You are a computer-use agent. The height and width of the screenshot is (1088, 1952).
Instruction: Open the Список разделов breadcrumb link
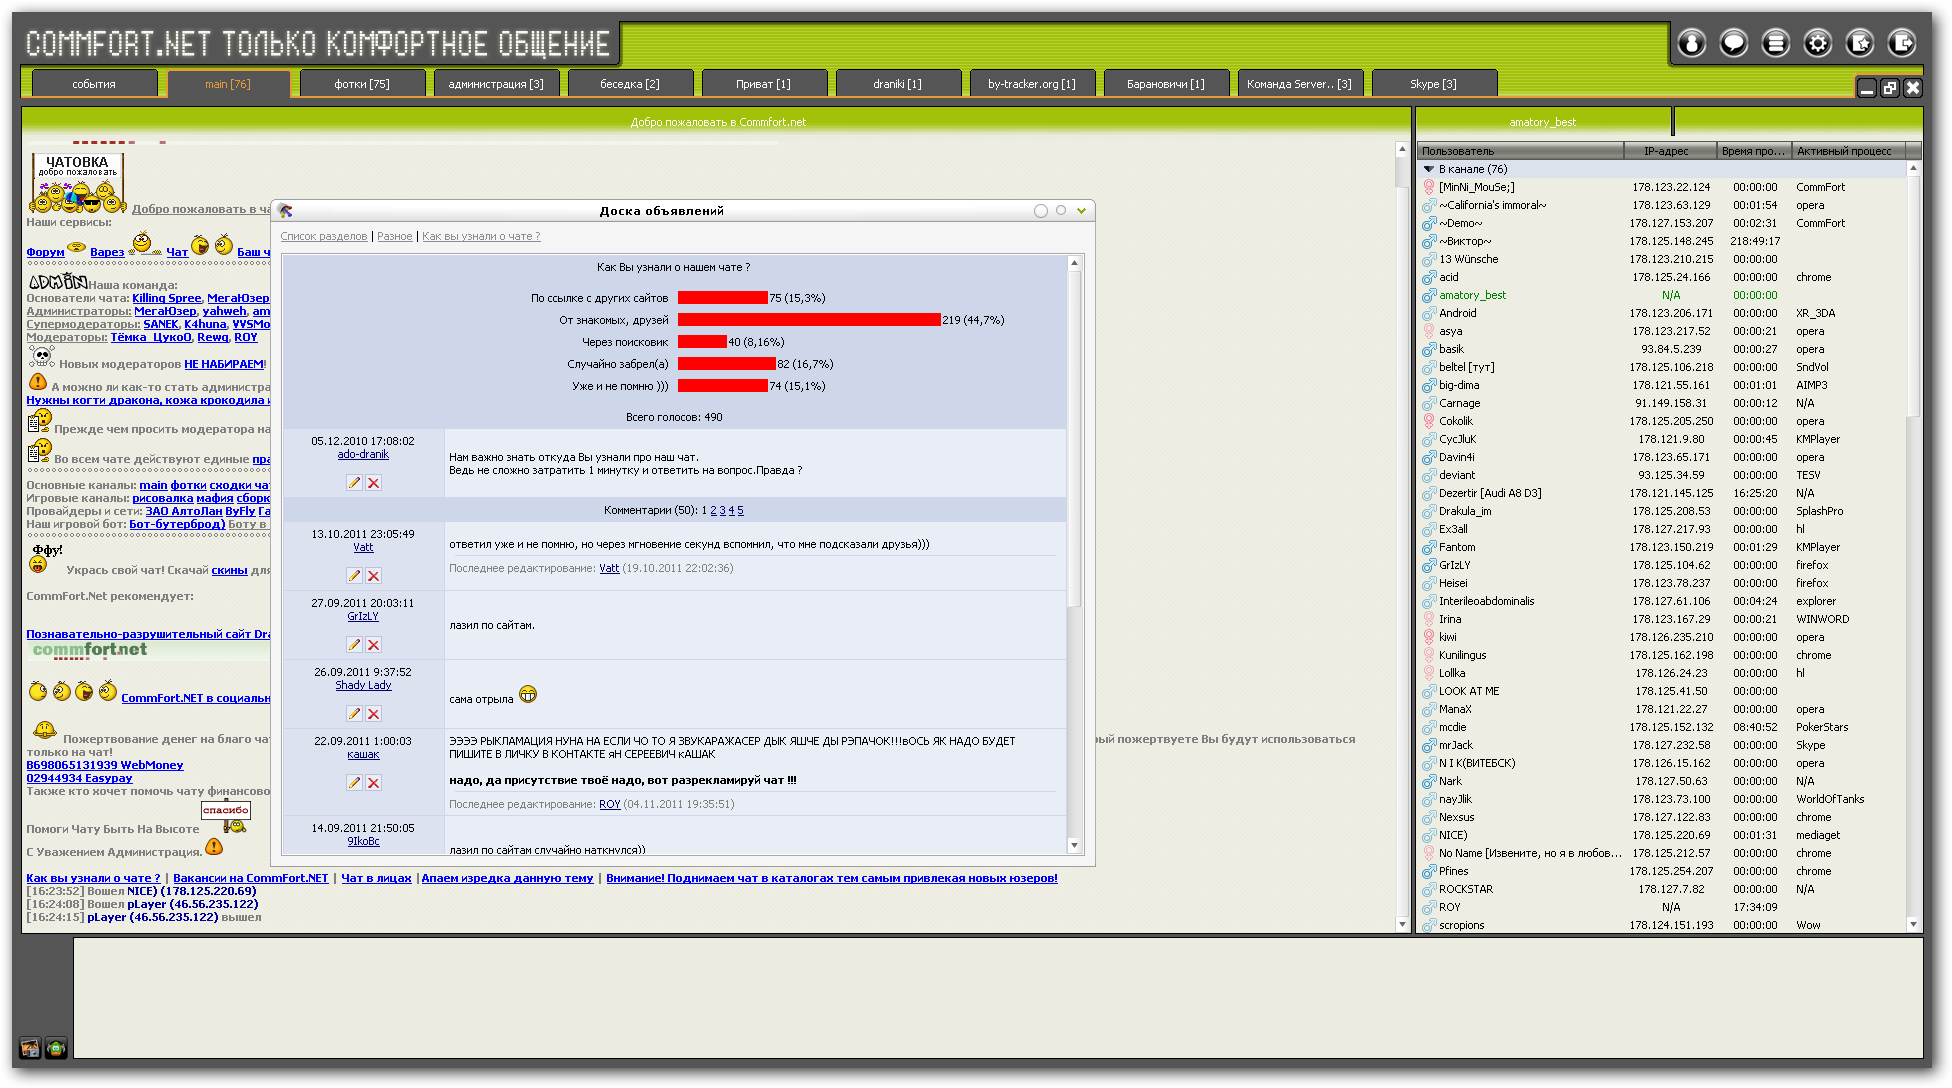pyautogui.click(x=324, y=236)
